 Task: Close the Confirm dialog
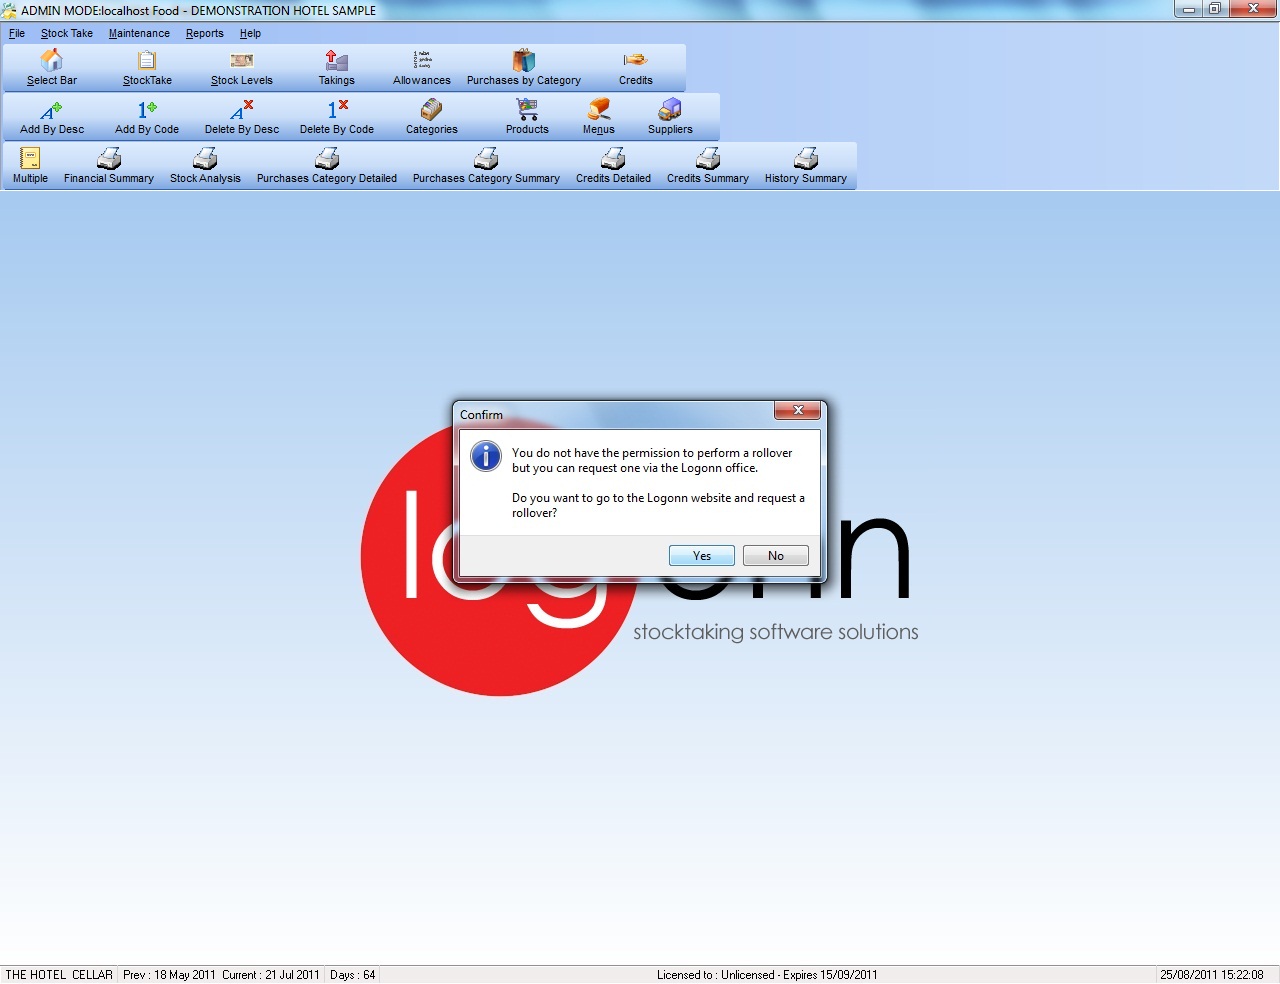[x=798, y=410]
